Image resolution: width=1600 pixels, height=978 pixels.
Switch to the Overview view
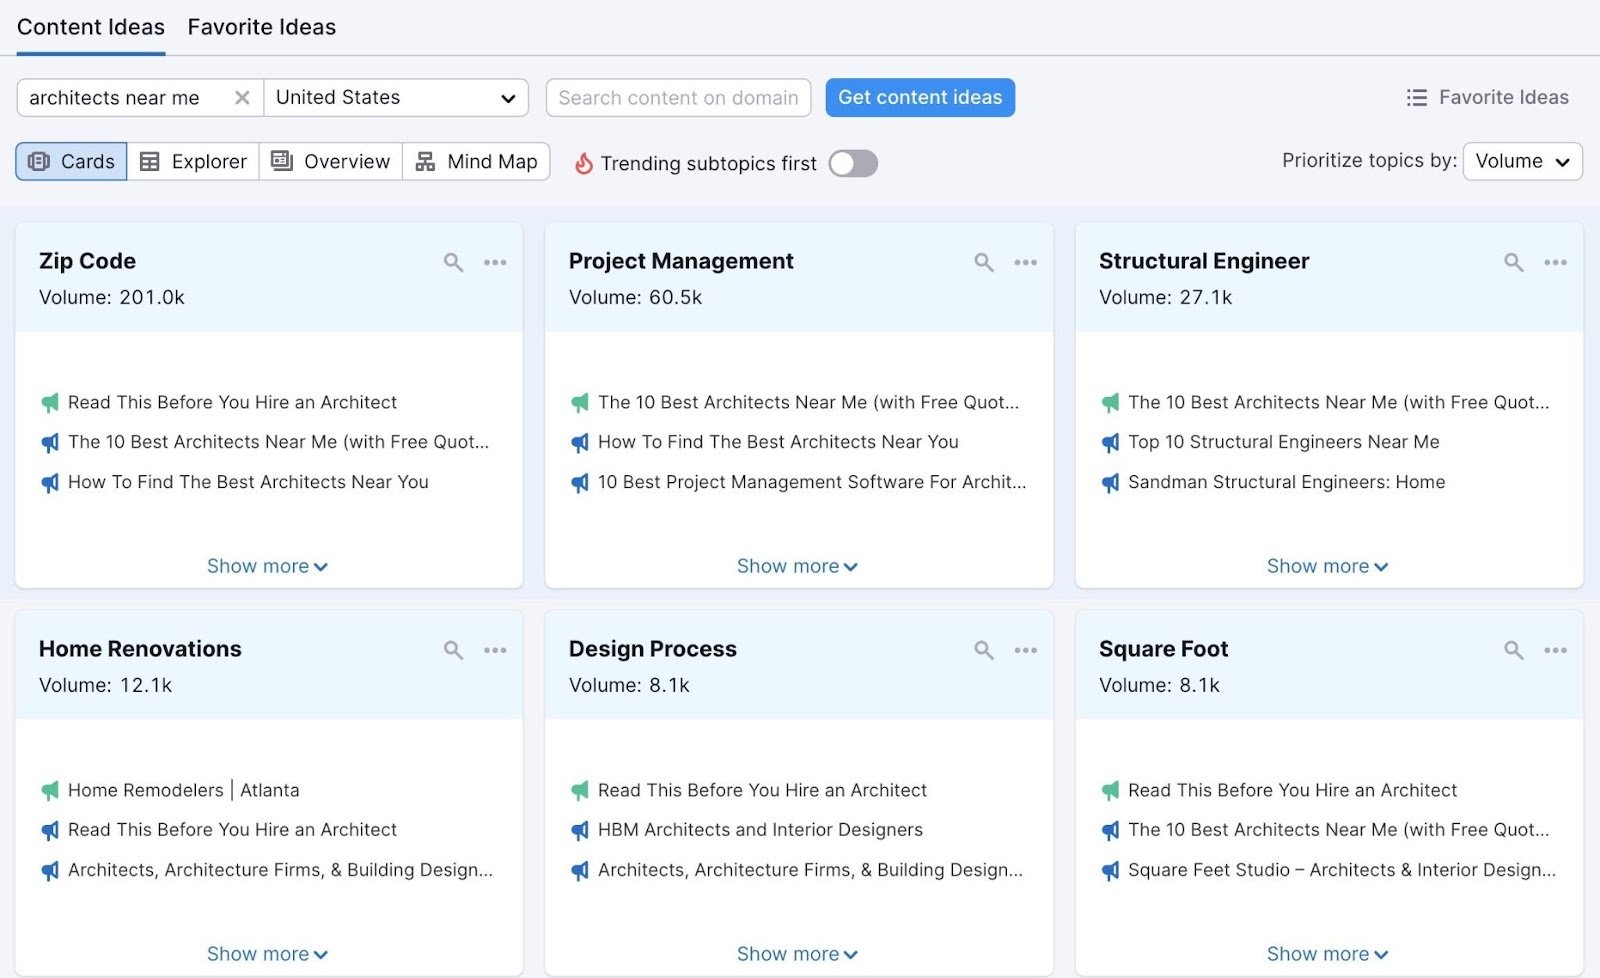(x=330, y=161)
